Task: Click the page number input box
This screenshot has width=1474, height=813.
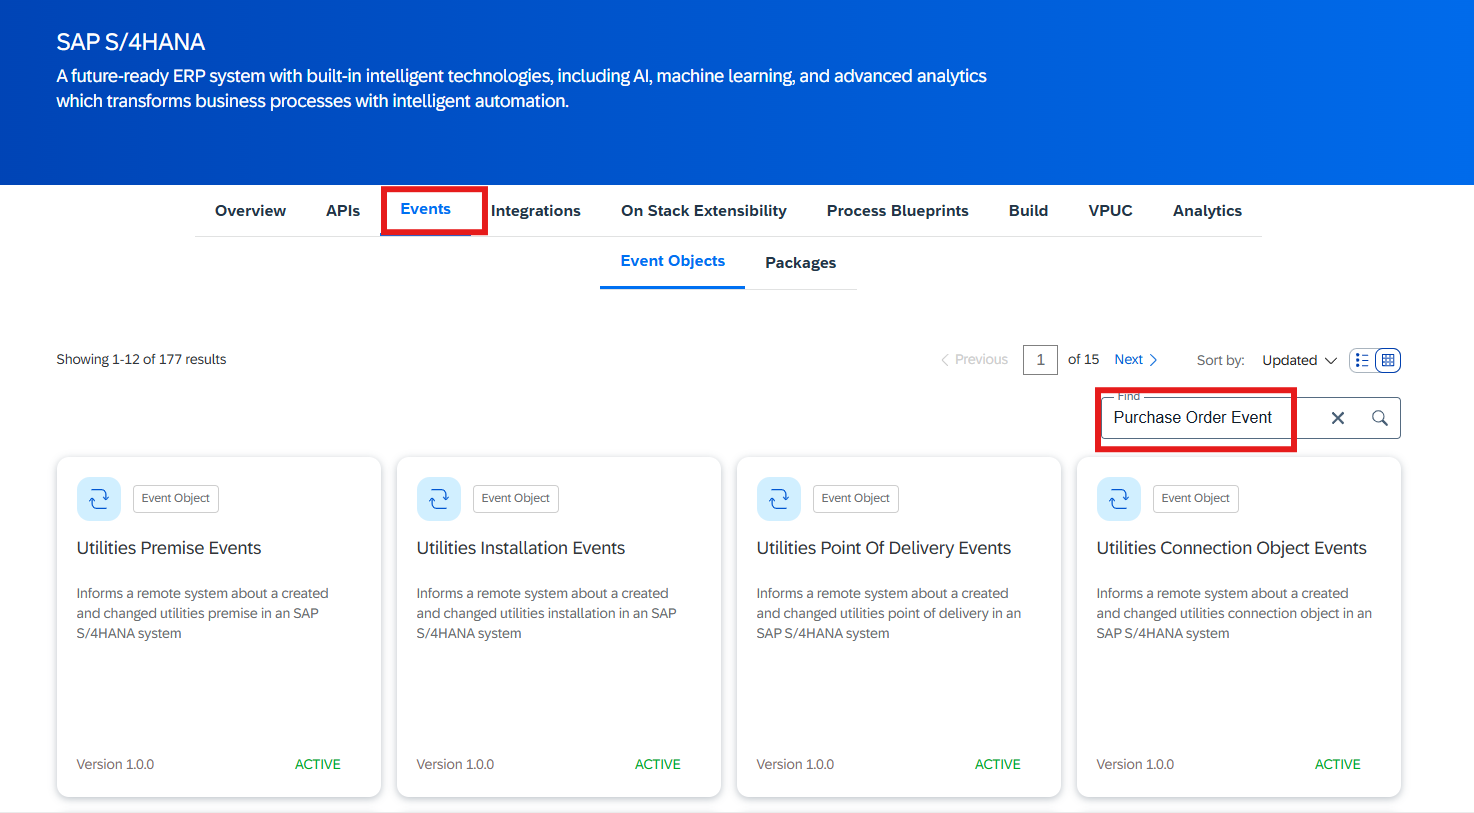Action: [x=1040, y=360]
